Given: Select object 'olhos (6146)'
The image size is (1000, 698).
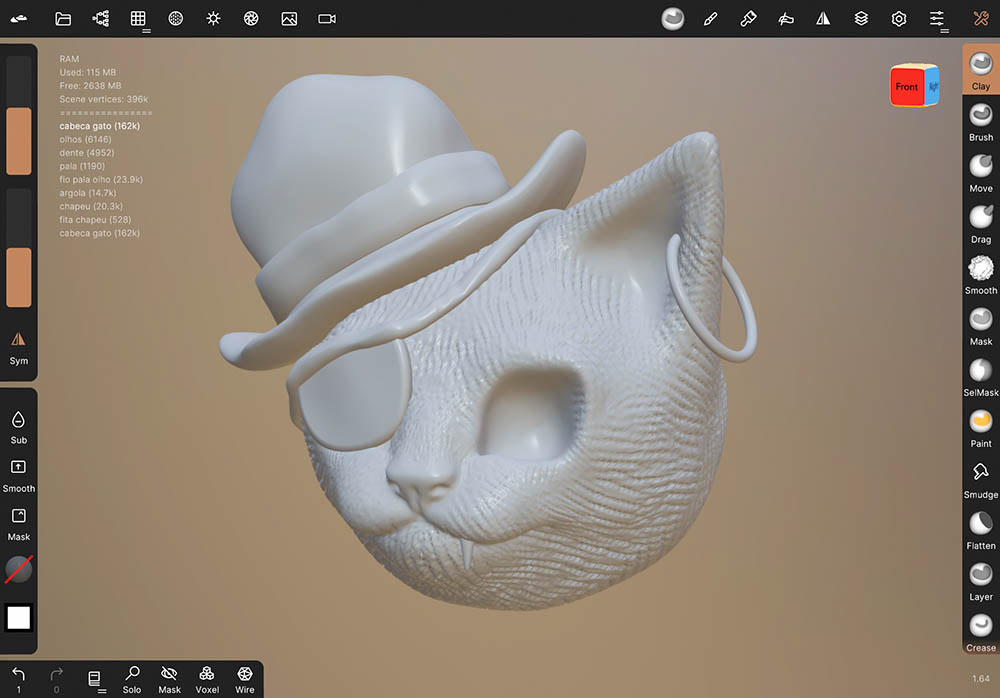Looking at the screenshot, I should 85,139.
